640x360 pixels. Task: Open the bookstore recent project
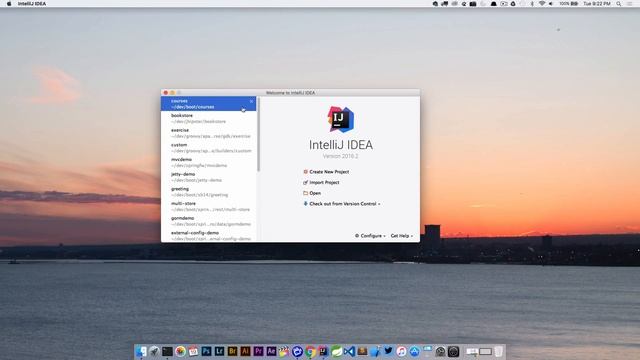point(208,118)
